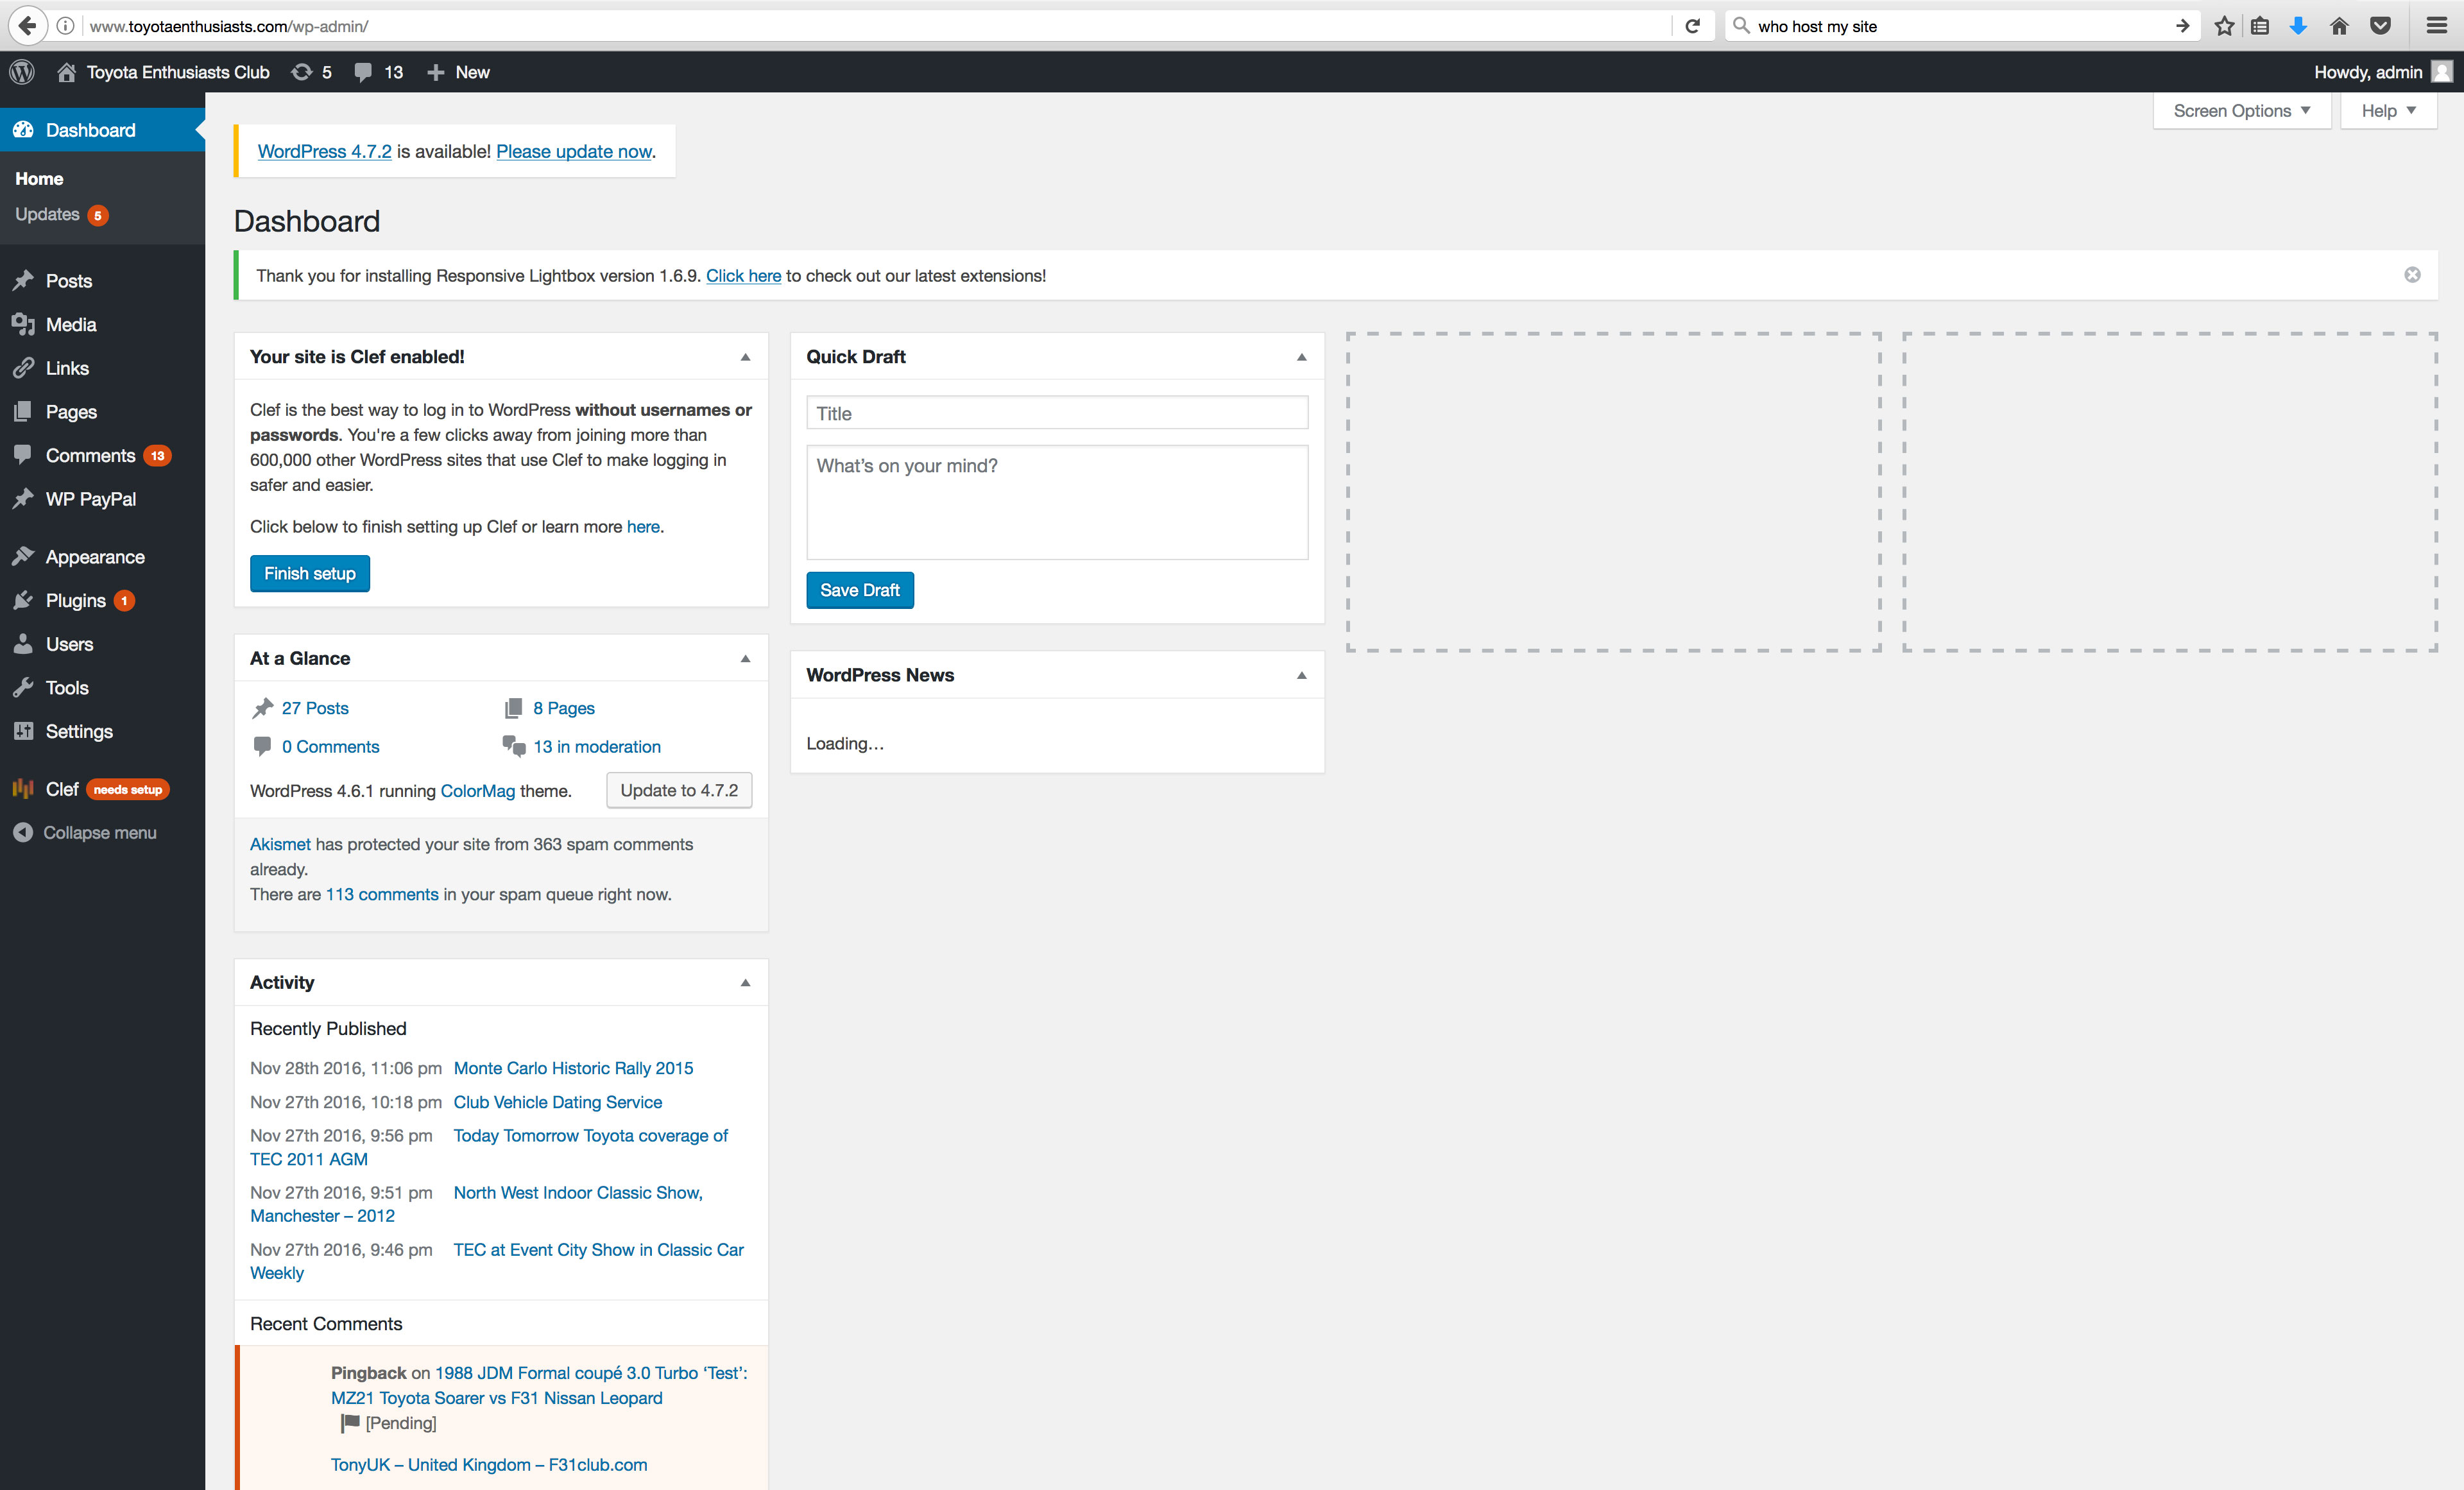Viewport: 2464px width, 1490px height.
Task: Dismiss the Responsive Lightbox notice
Action: (x=2412, y=275)
